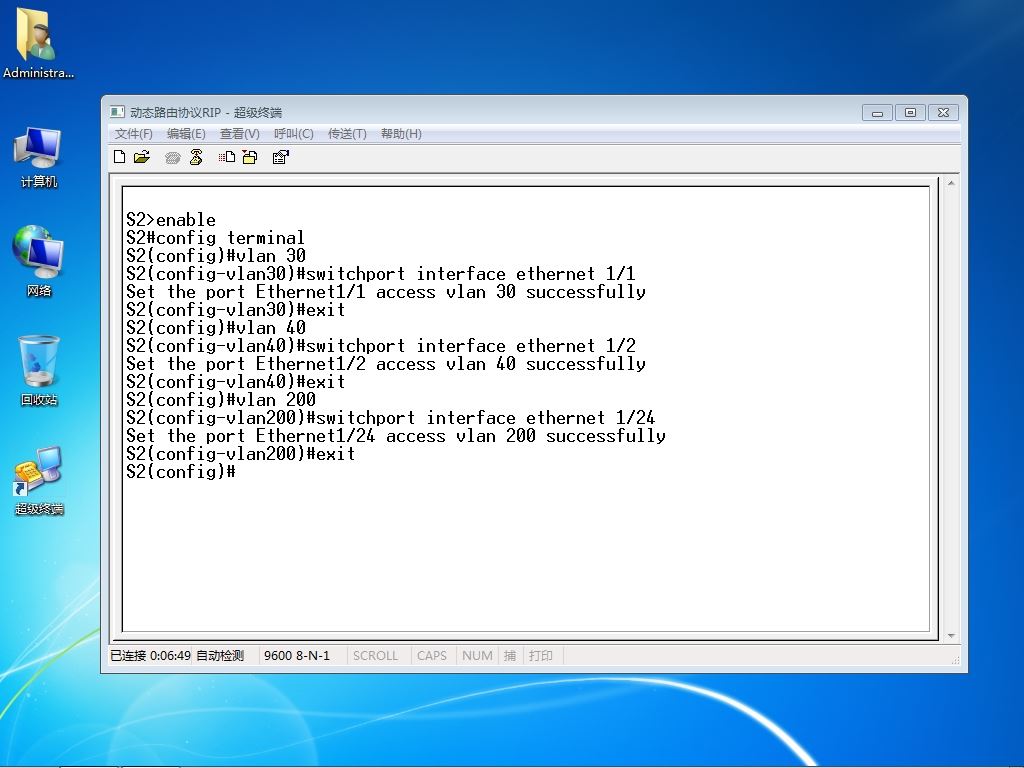The width and height of the screenshot is (1024, 768).
Task: Click the Send file toolbar icon
Action: click(227, 157)
